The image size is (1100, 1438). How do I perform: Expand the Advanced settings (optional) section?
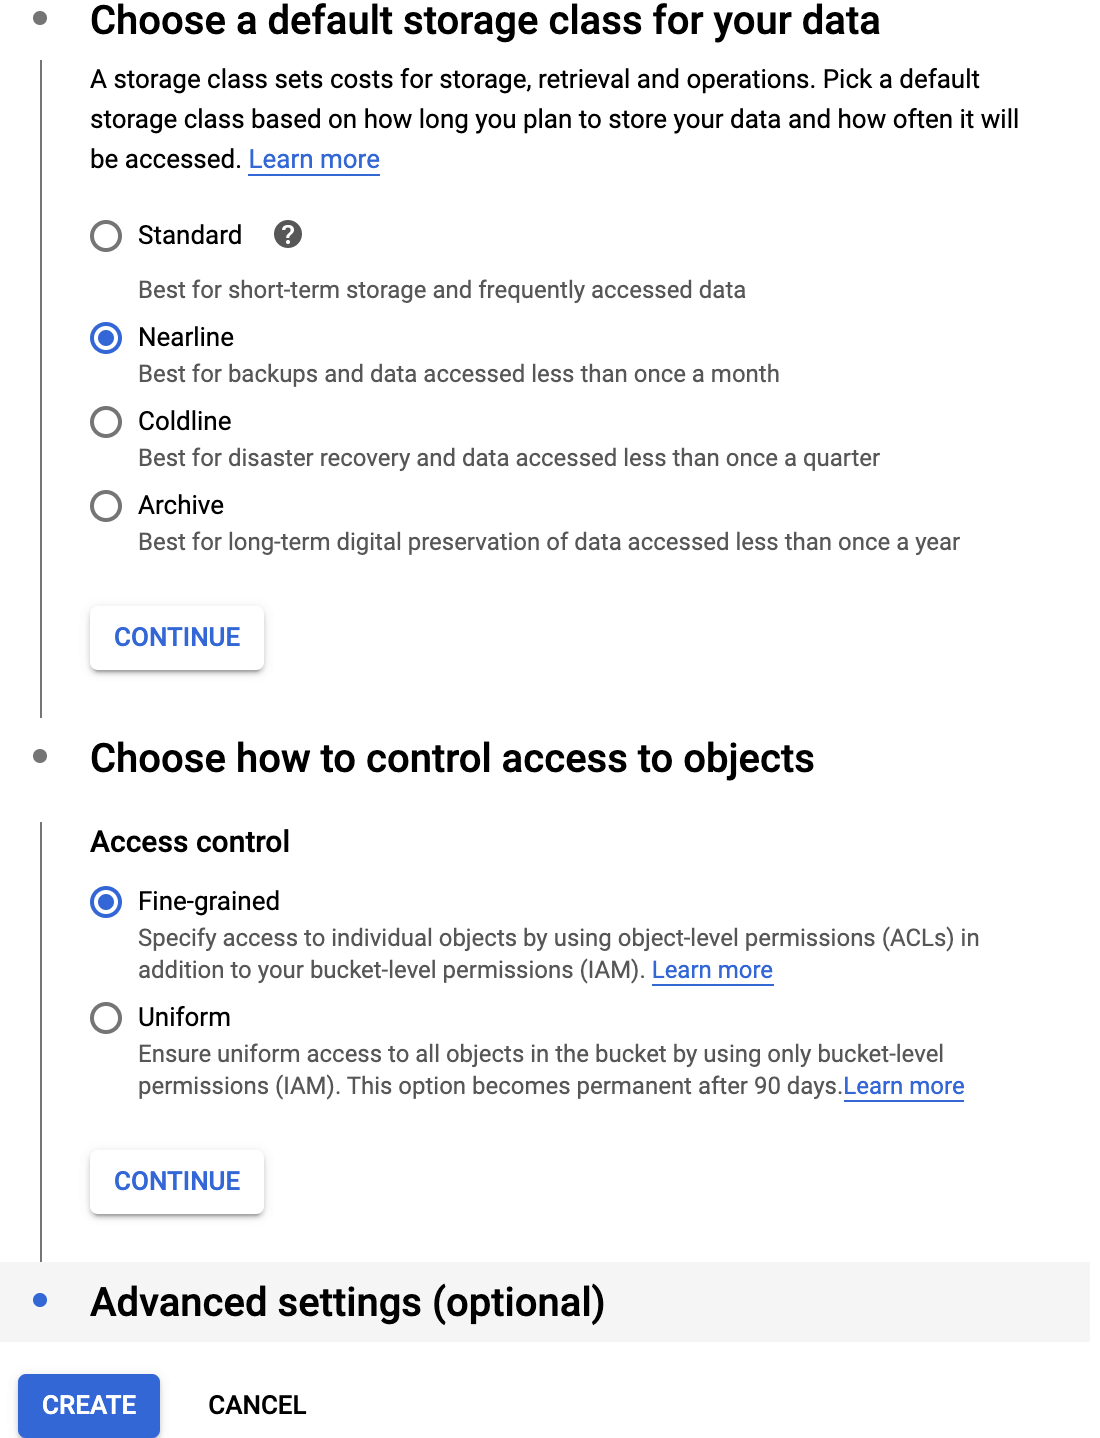[x=347, y=1302]
